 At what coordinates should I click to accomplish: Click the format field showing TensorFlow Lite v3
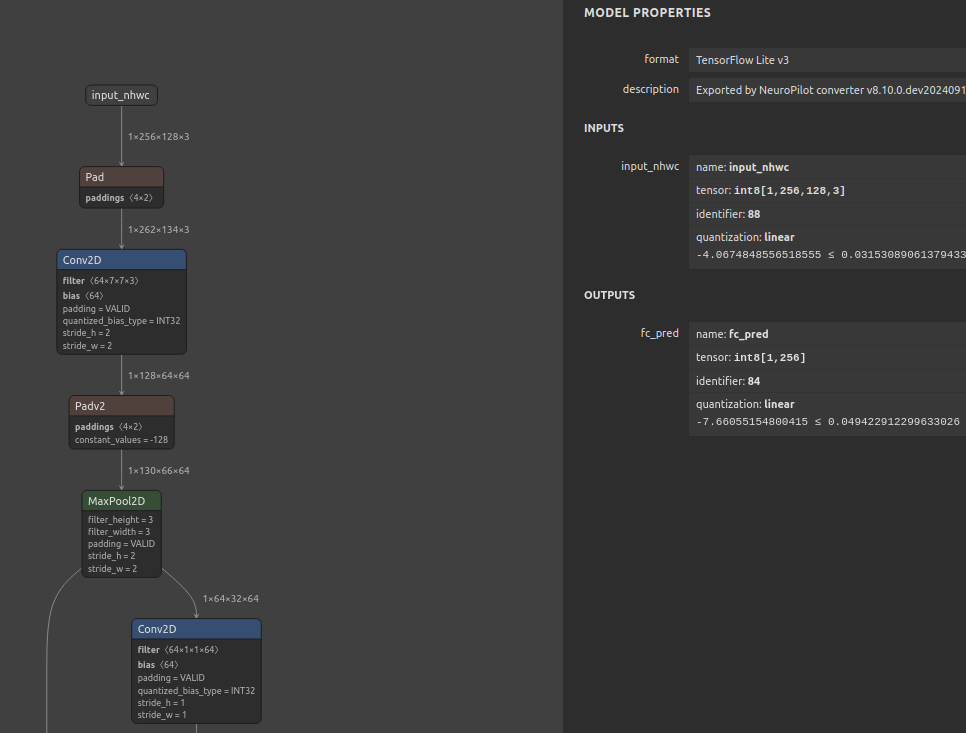(827, 60)
